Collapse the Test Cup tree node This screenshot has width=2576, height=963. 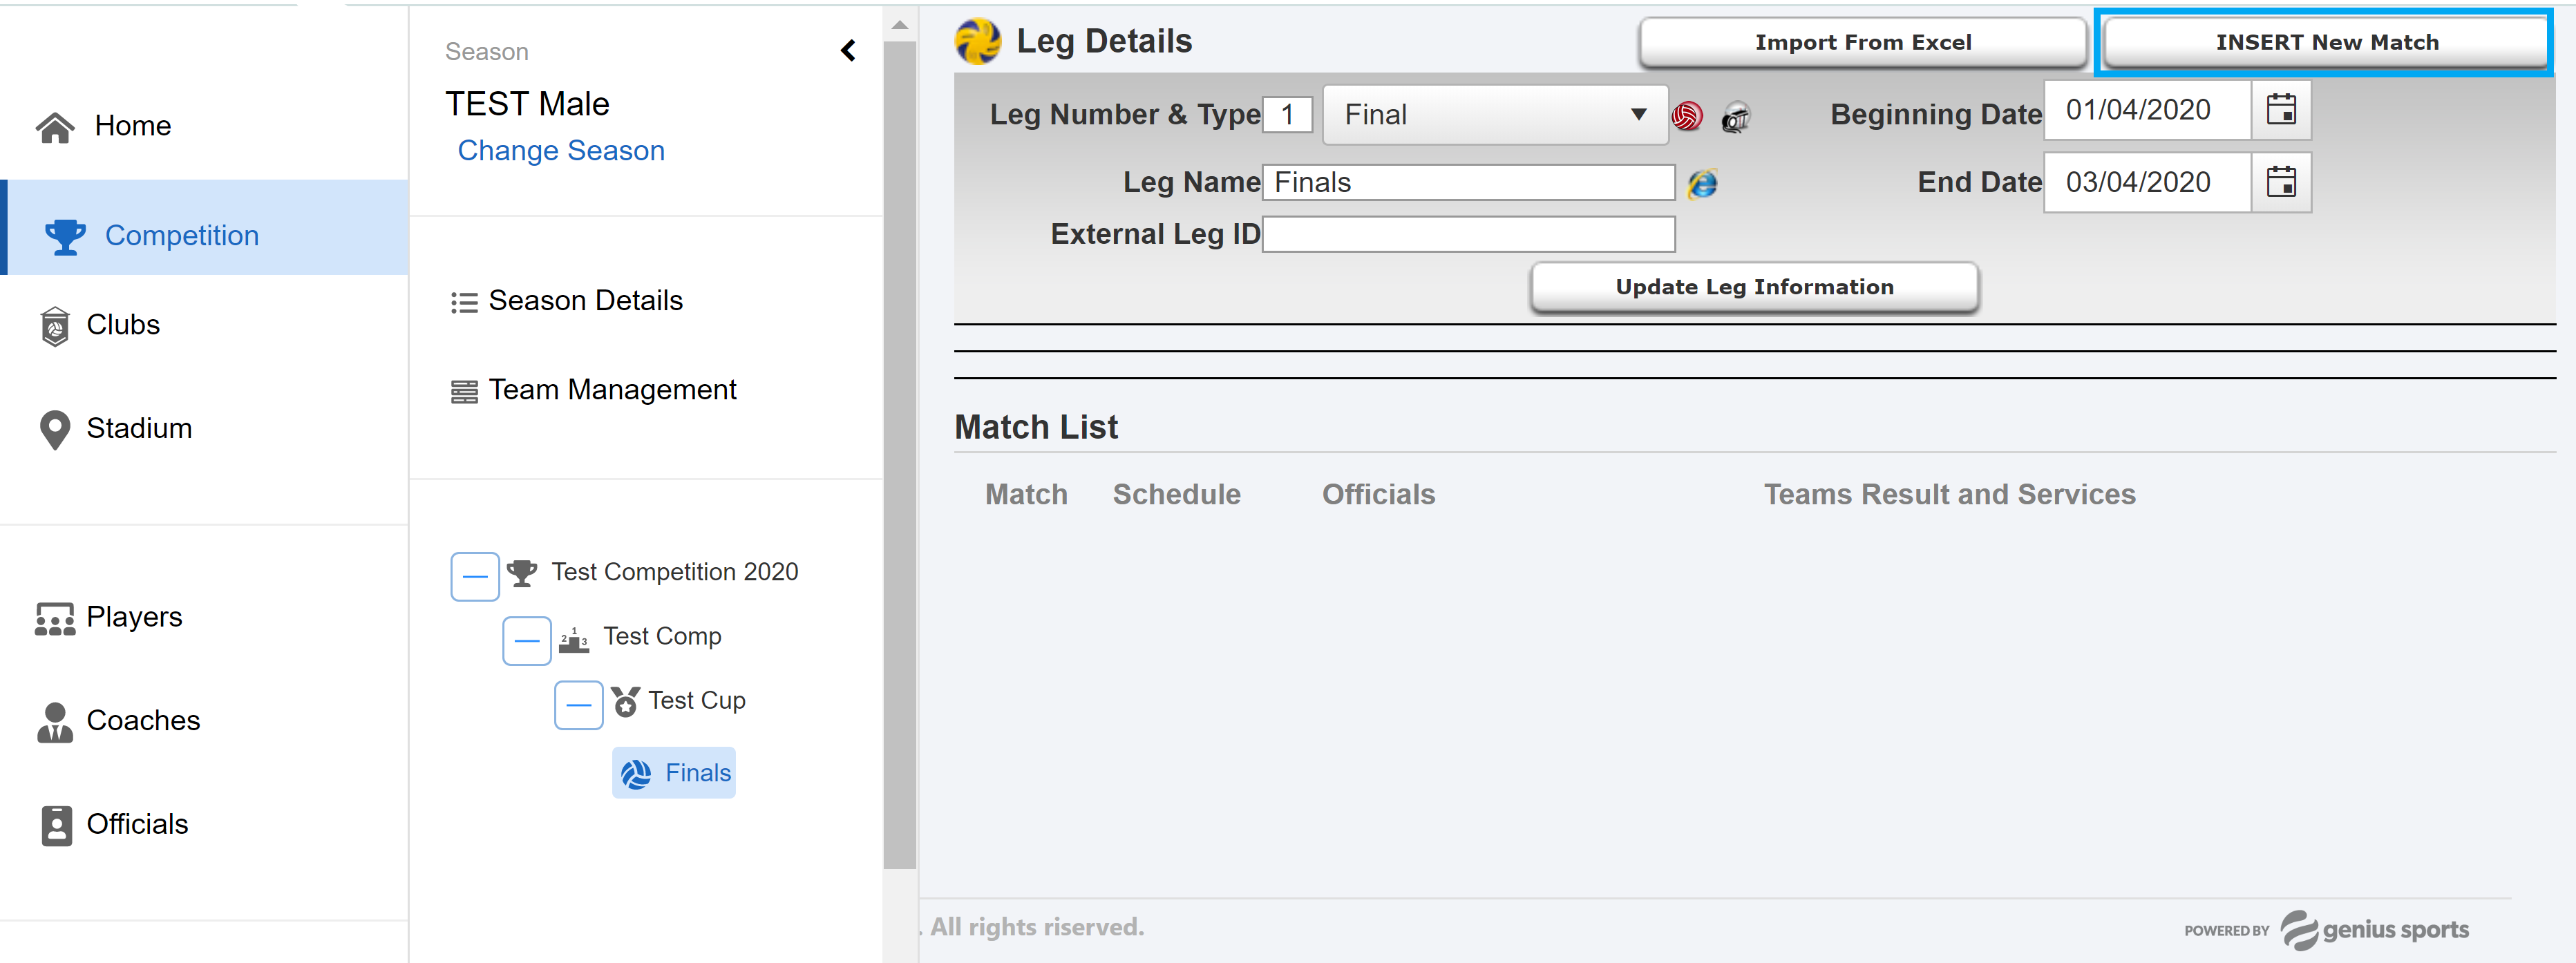[x=579, y=704]
